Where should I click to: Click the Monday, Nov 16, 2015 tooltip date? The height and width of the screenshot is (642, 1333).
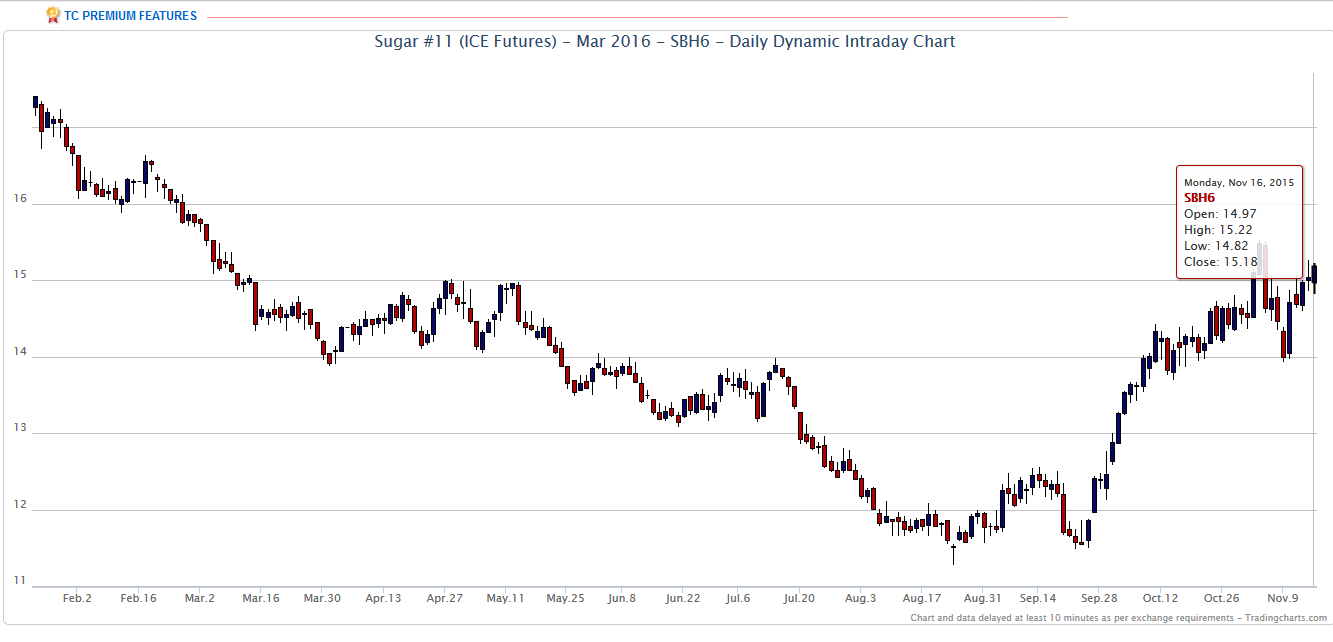1237,183
